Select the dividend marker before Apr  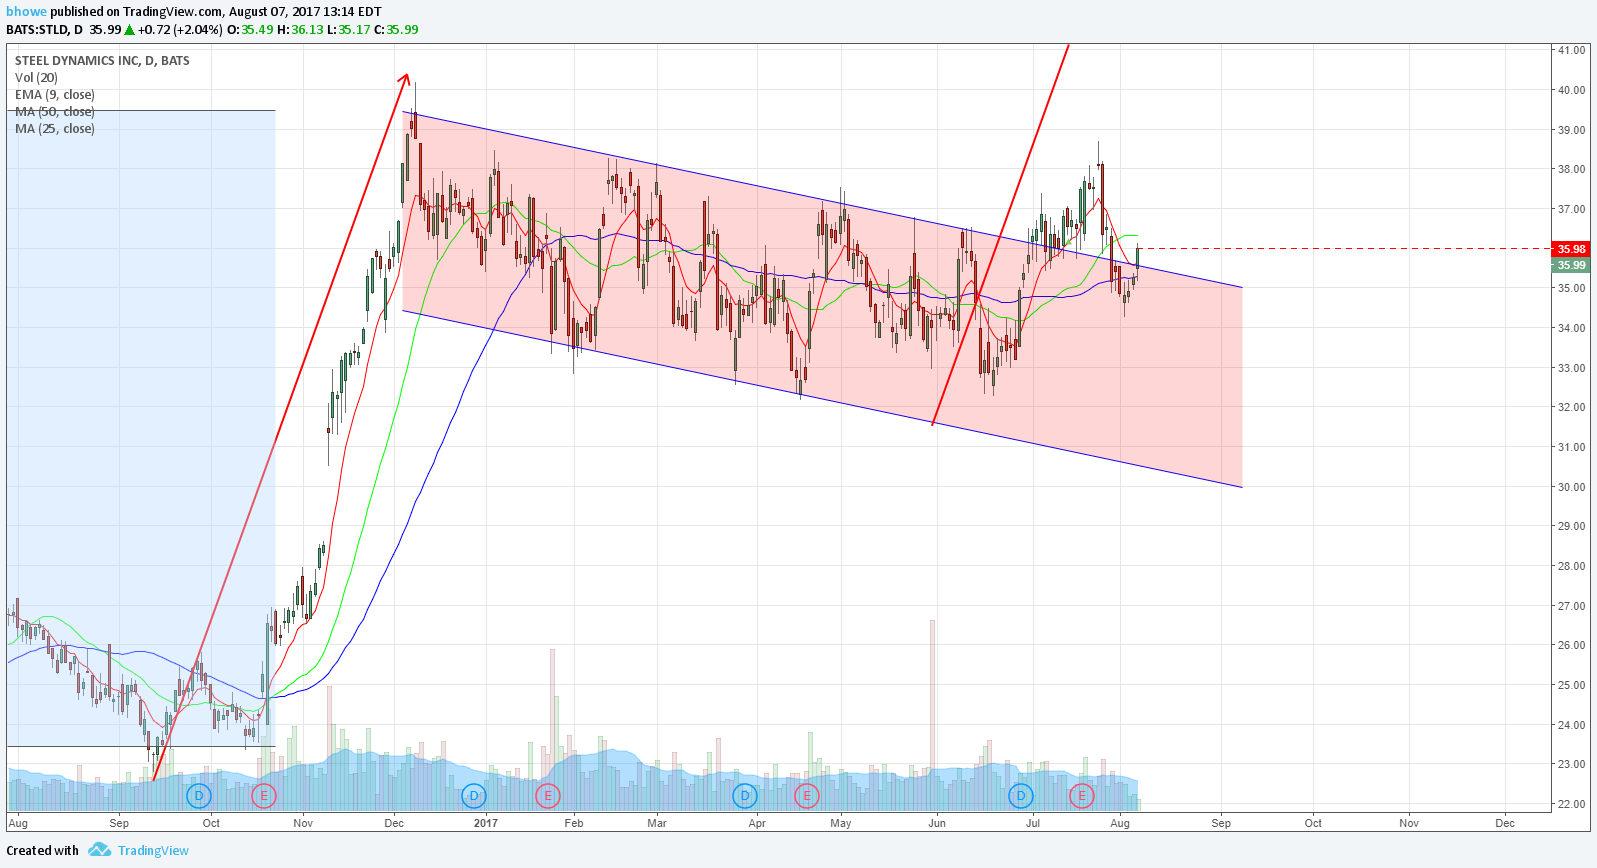(745, 796)
